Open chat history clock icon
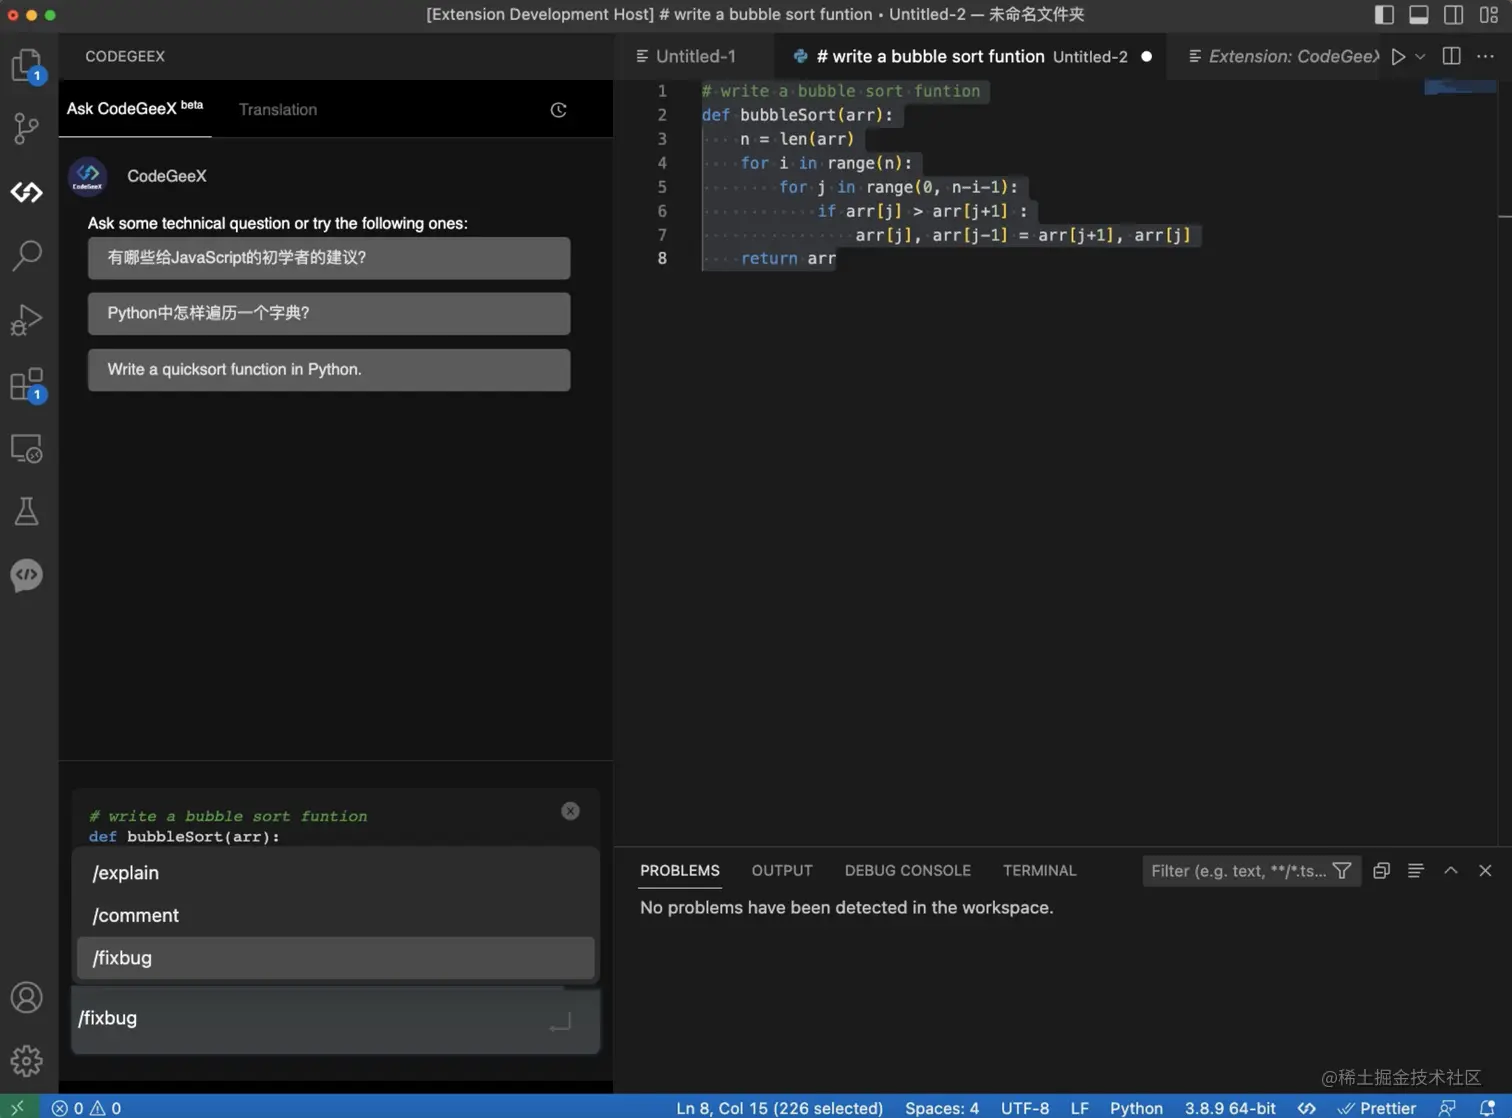 pyautogui.click(x=559, y=110)
